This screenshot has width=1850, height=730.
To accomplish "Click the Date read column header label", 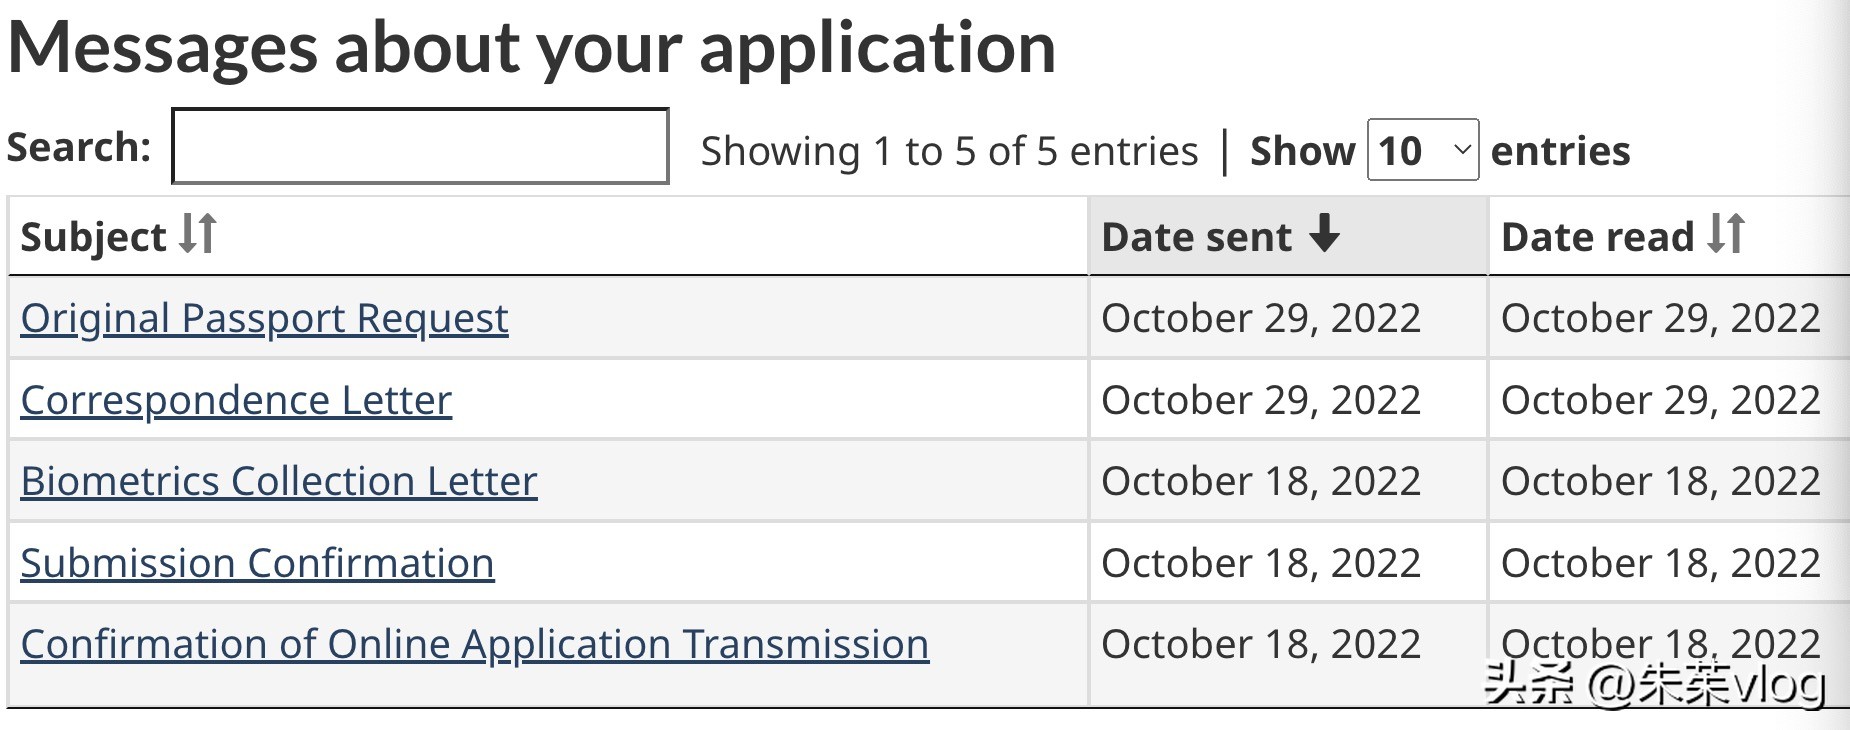I will (1597, 237).
